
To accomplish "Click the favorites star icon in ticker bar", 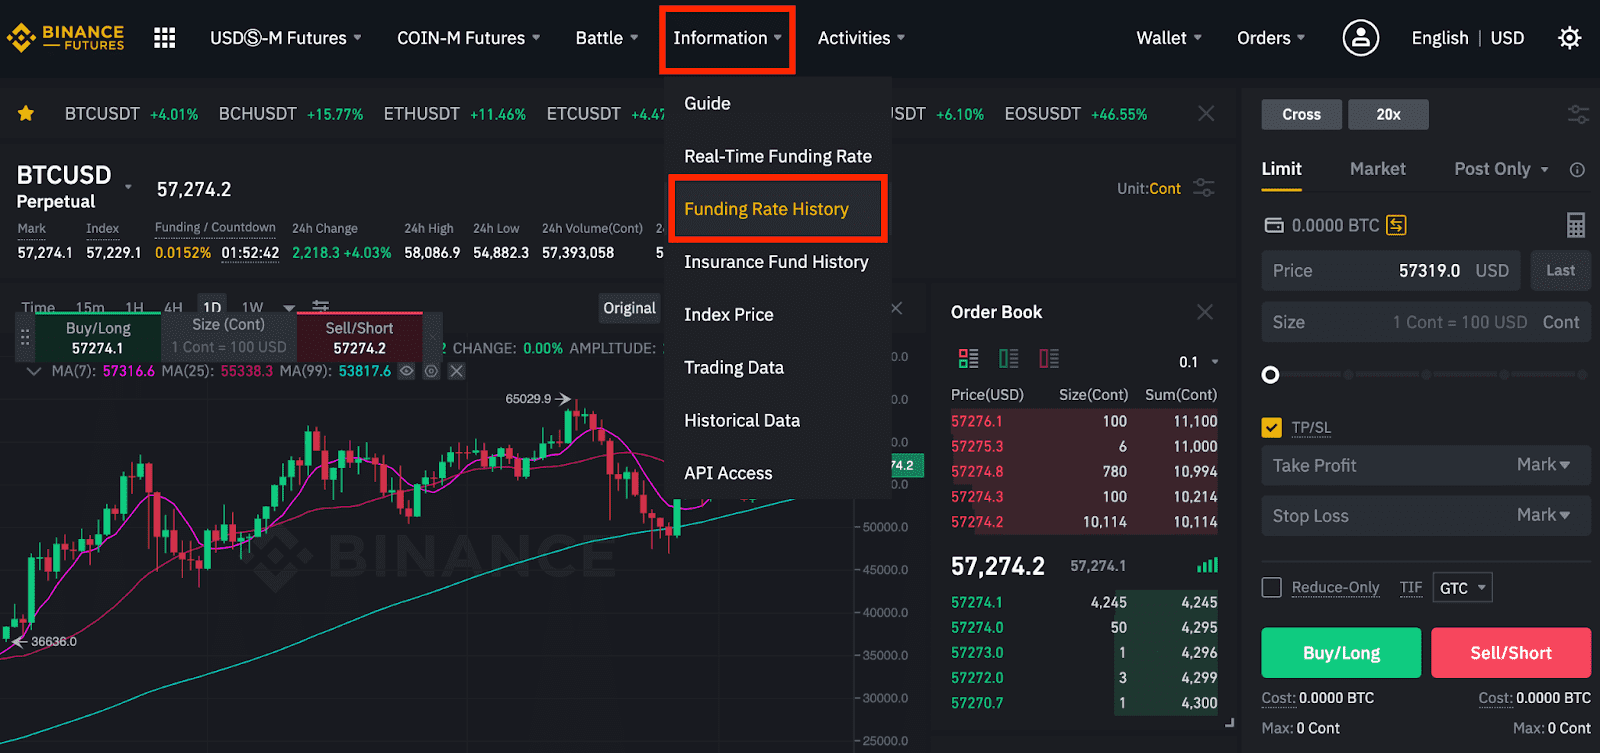I will click(26, 114).
